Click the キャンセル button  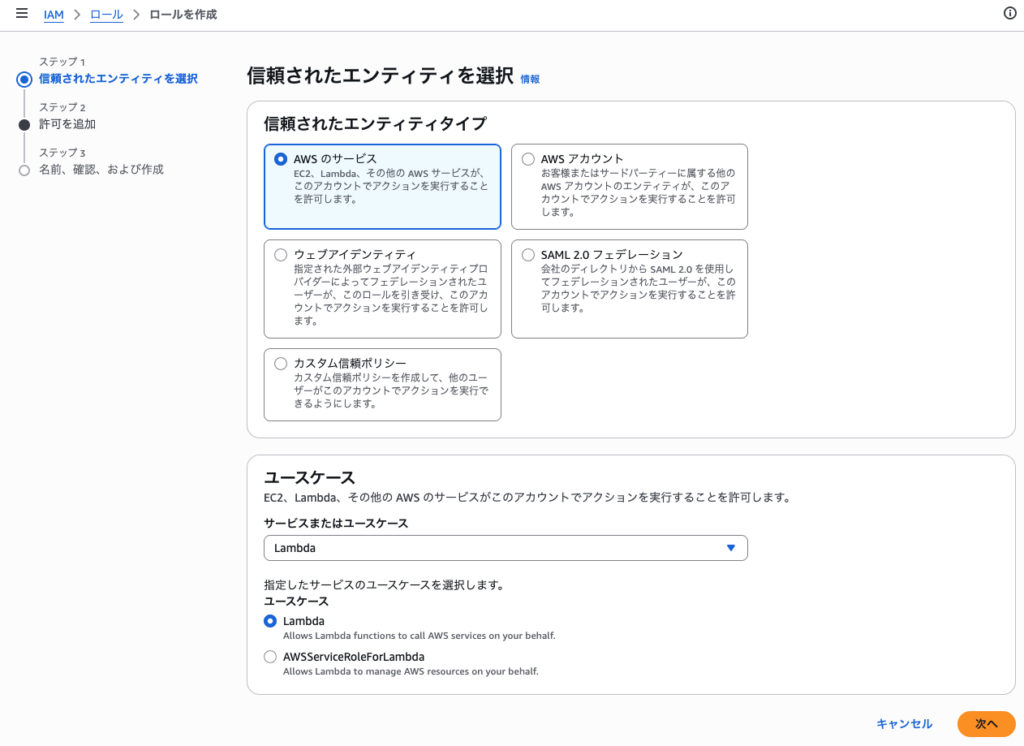tap(904, 724)
